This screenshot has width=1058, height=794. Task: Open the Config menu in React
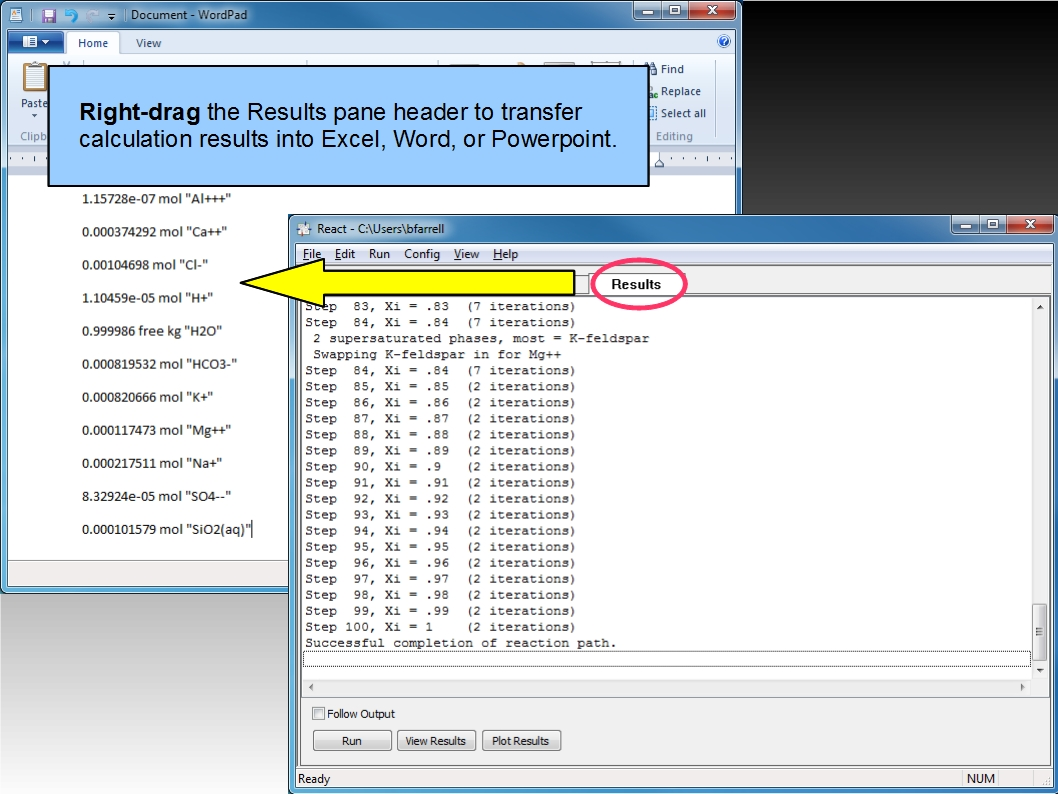point(422,254)
